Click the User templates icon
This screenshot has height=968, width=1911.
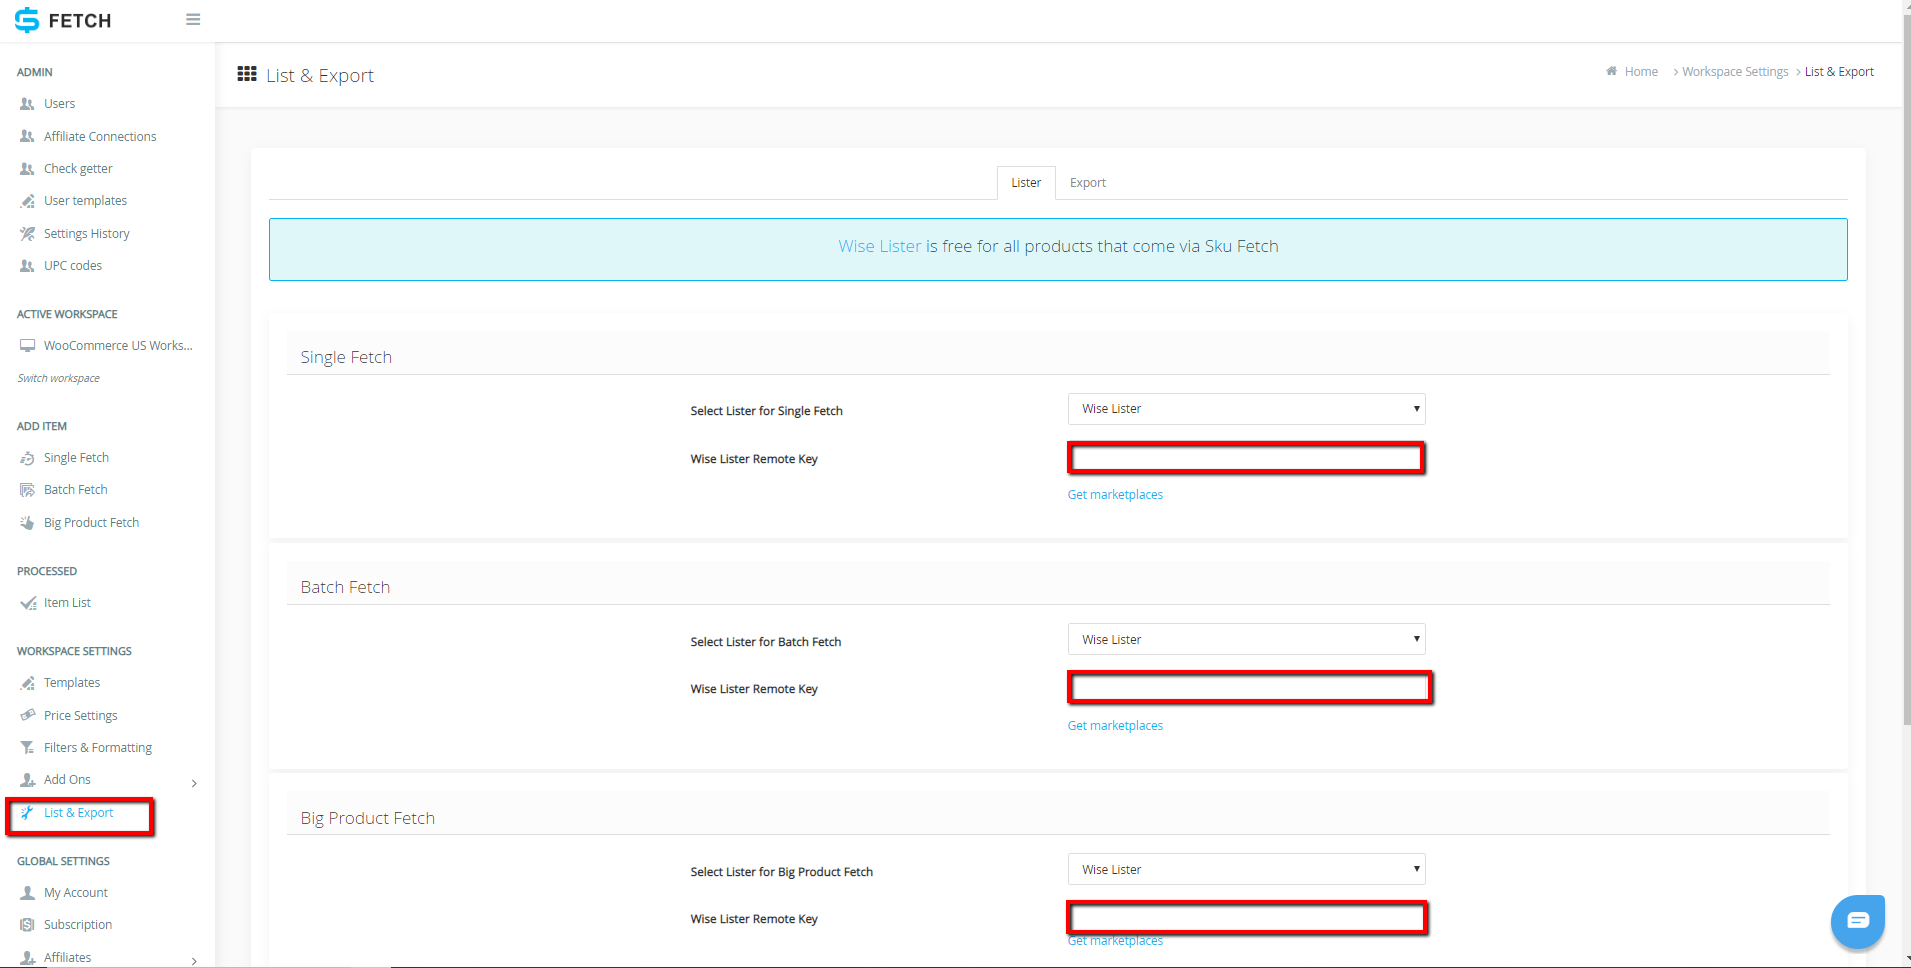pos(27,201)
